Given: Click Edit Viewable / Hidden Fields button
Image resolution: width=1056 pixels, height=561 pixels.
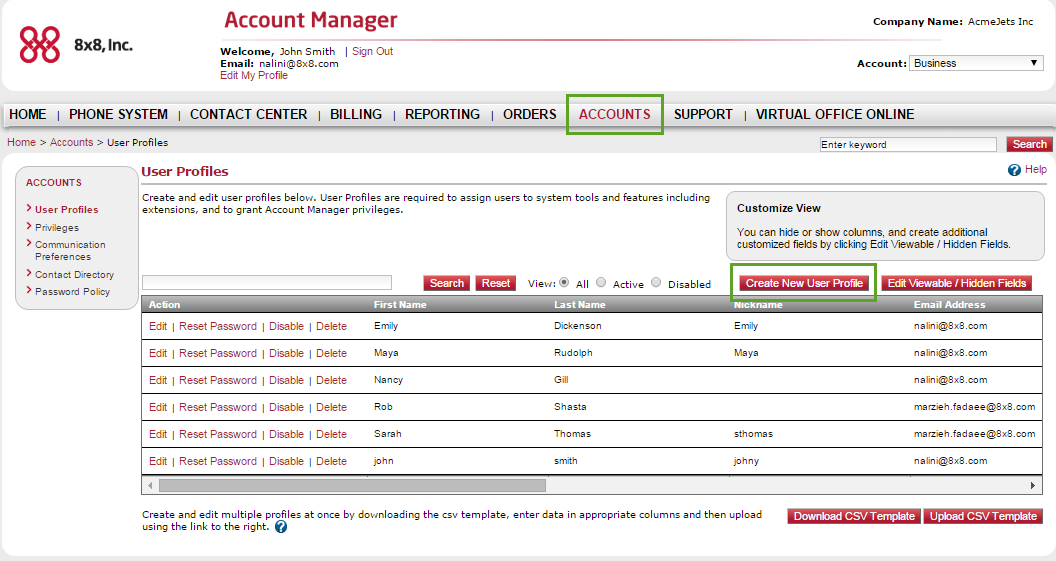Looking at the screenshot, I should pos(956,283).
